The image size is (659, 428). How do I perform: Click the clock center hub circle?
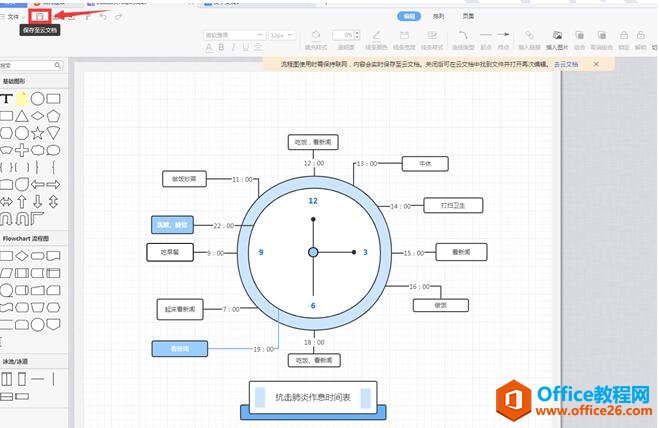[313, 252]
